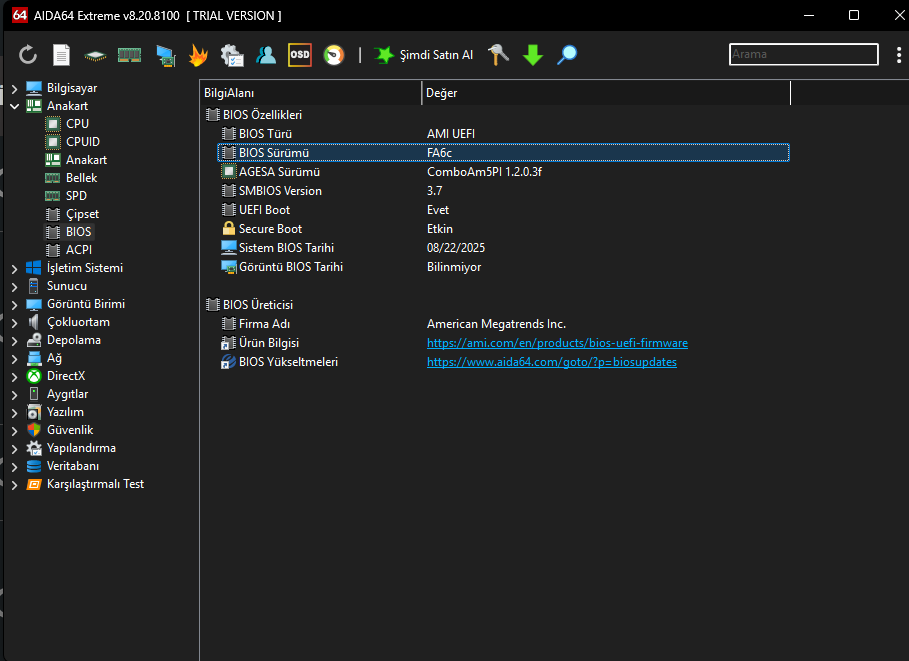Expand the Depolama tree node
The image size is (909, 661).
(14, 340)
